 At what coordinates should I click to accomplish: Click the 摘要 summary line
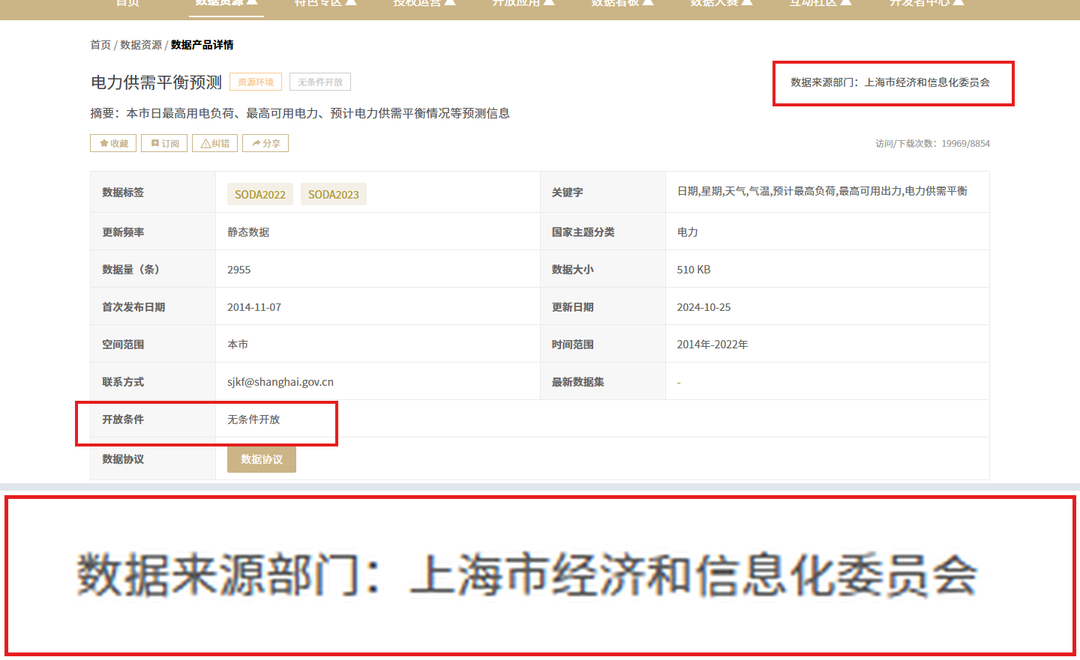(300, 114)
